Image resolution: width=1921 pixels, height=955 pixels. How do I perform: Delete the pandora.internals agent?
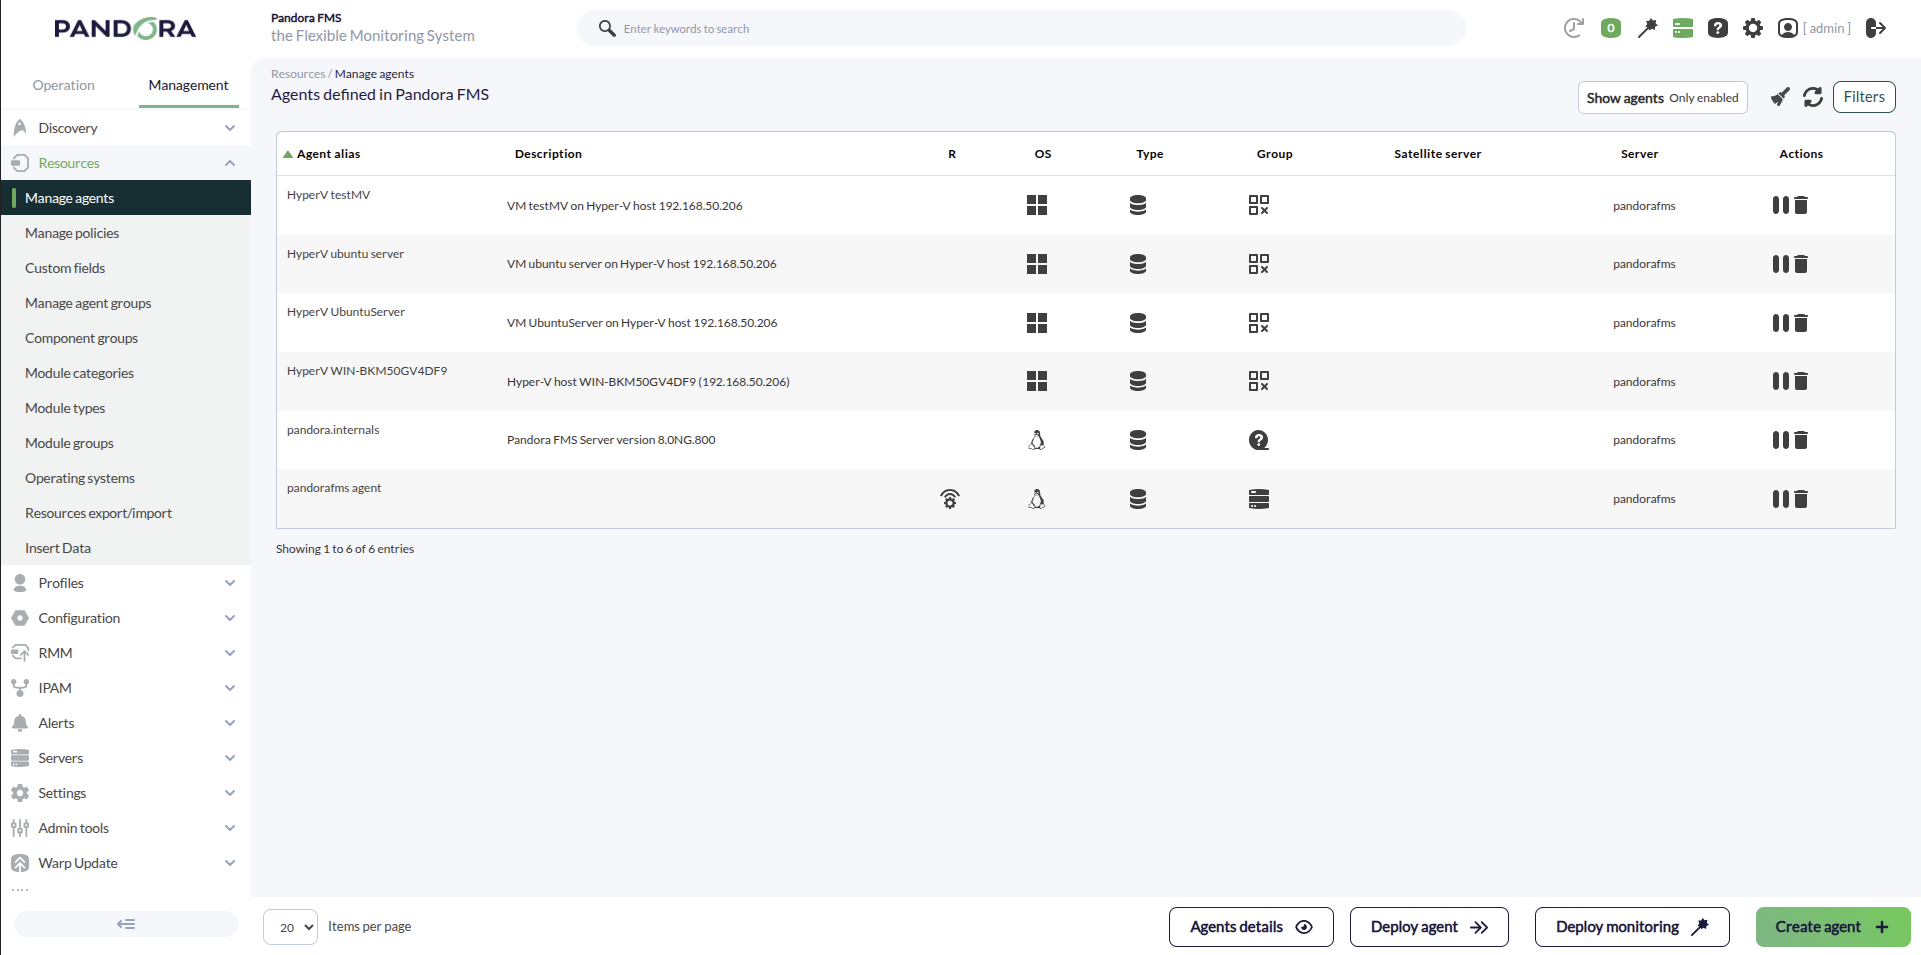point(1801,440)
